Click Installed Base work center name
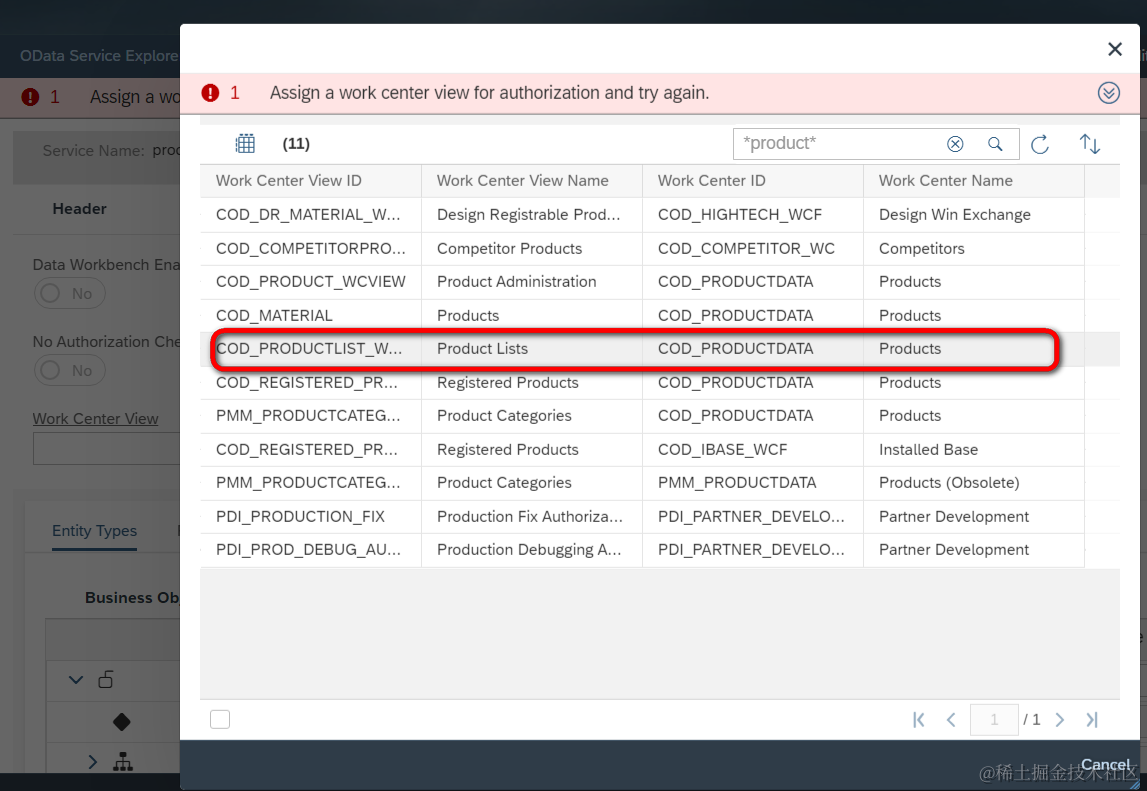The height and width of the screenshot is (791, 1147). click(x=928, y=449)
